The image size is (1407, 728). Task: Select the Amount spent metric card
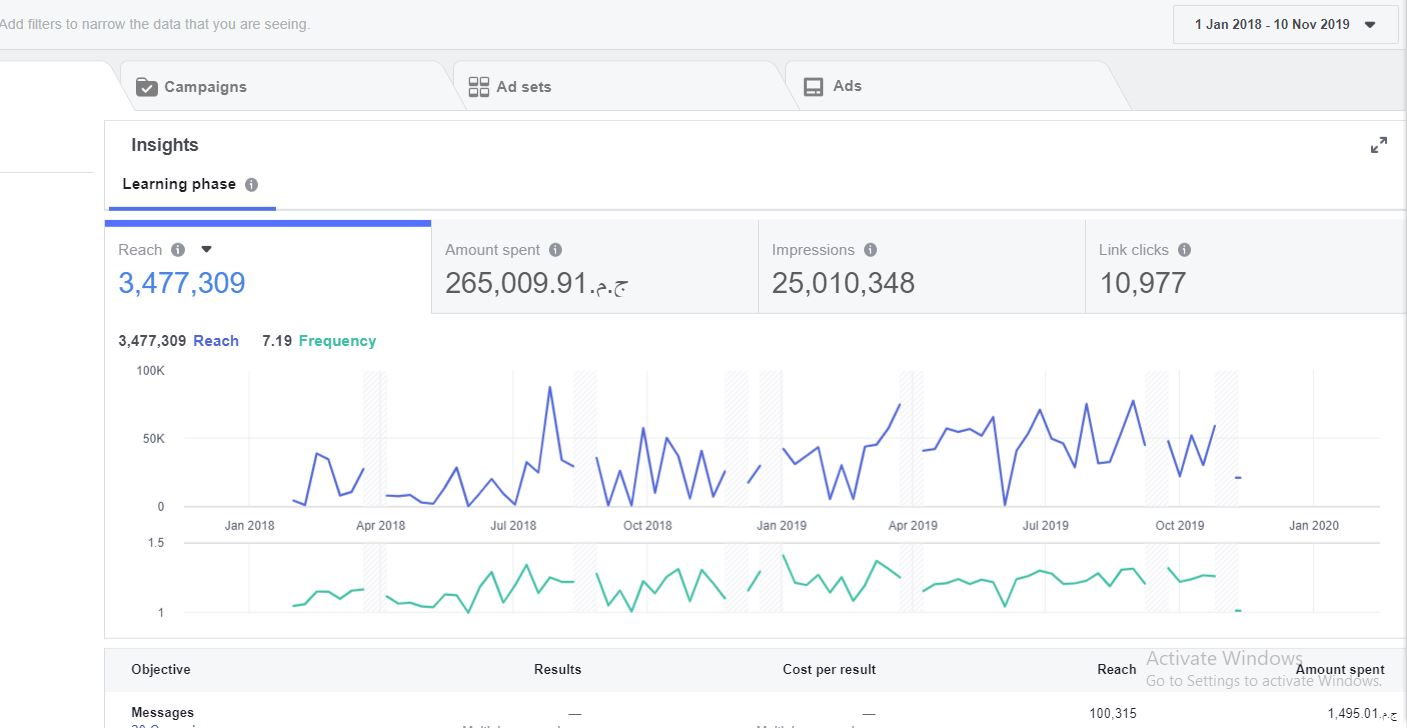pyautogui.click(x=595, y=268)
